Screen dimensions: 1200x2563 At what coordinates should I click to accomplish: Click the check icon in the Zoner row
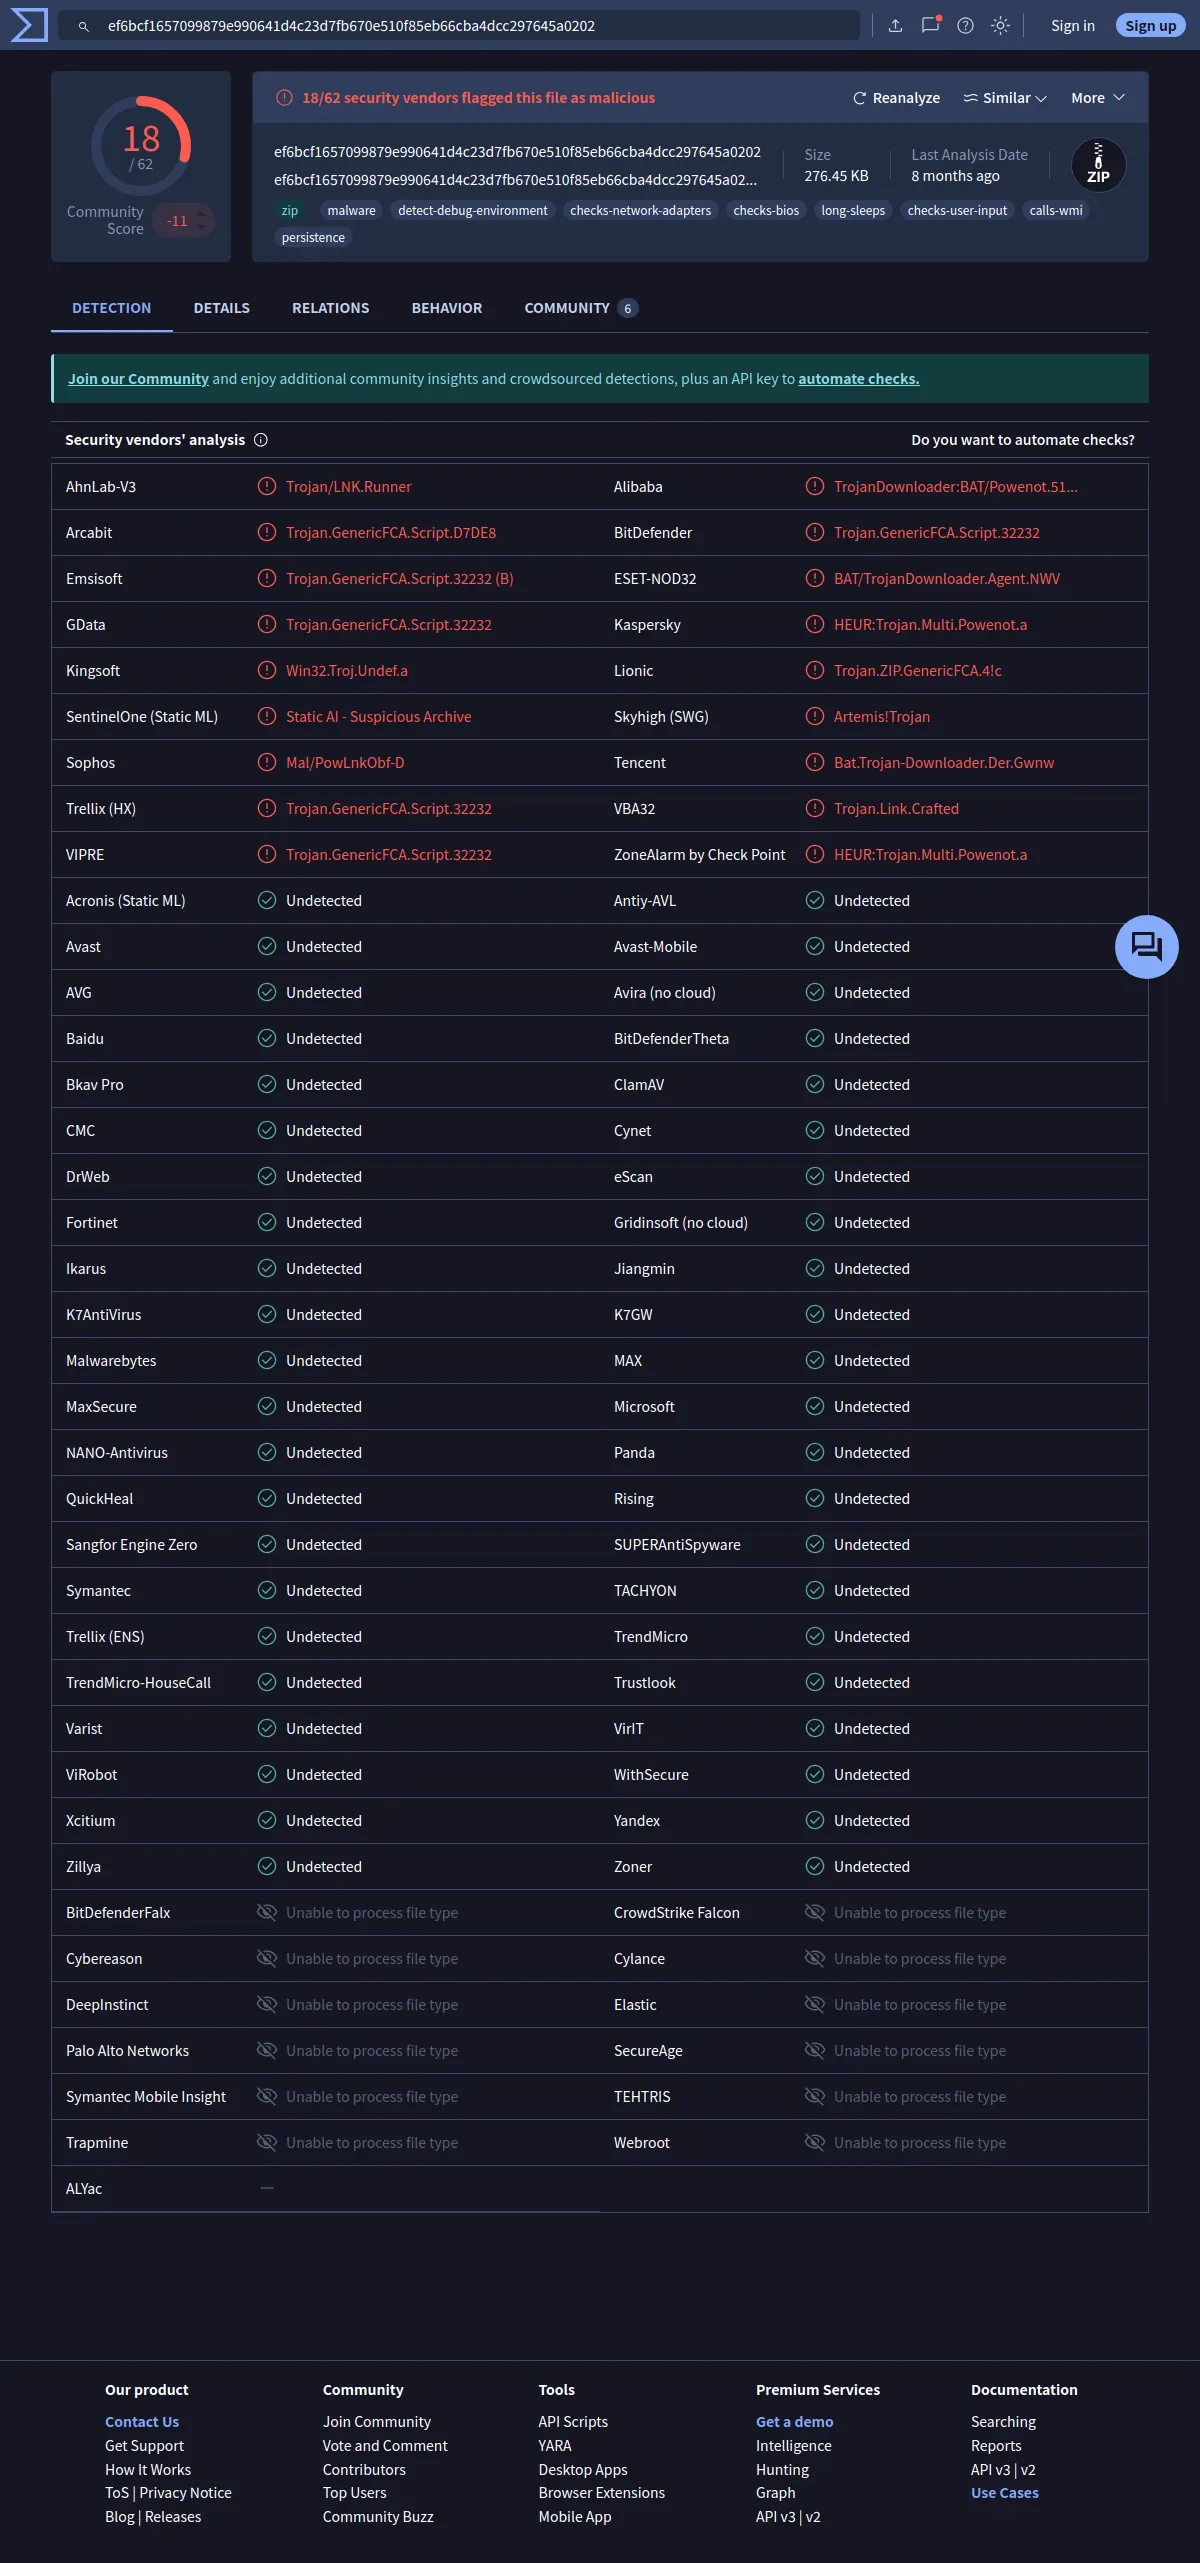click(x=815, y=1867)
